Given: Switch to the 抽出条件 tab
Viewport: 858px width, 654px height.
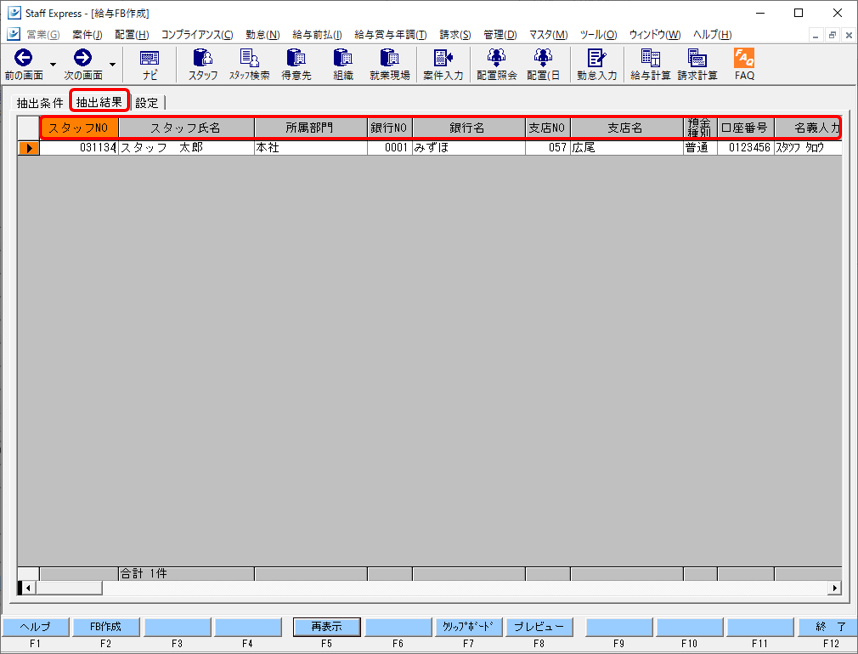Looking at the screenshot, I should [39, 103].
